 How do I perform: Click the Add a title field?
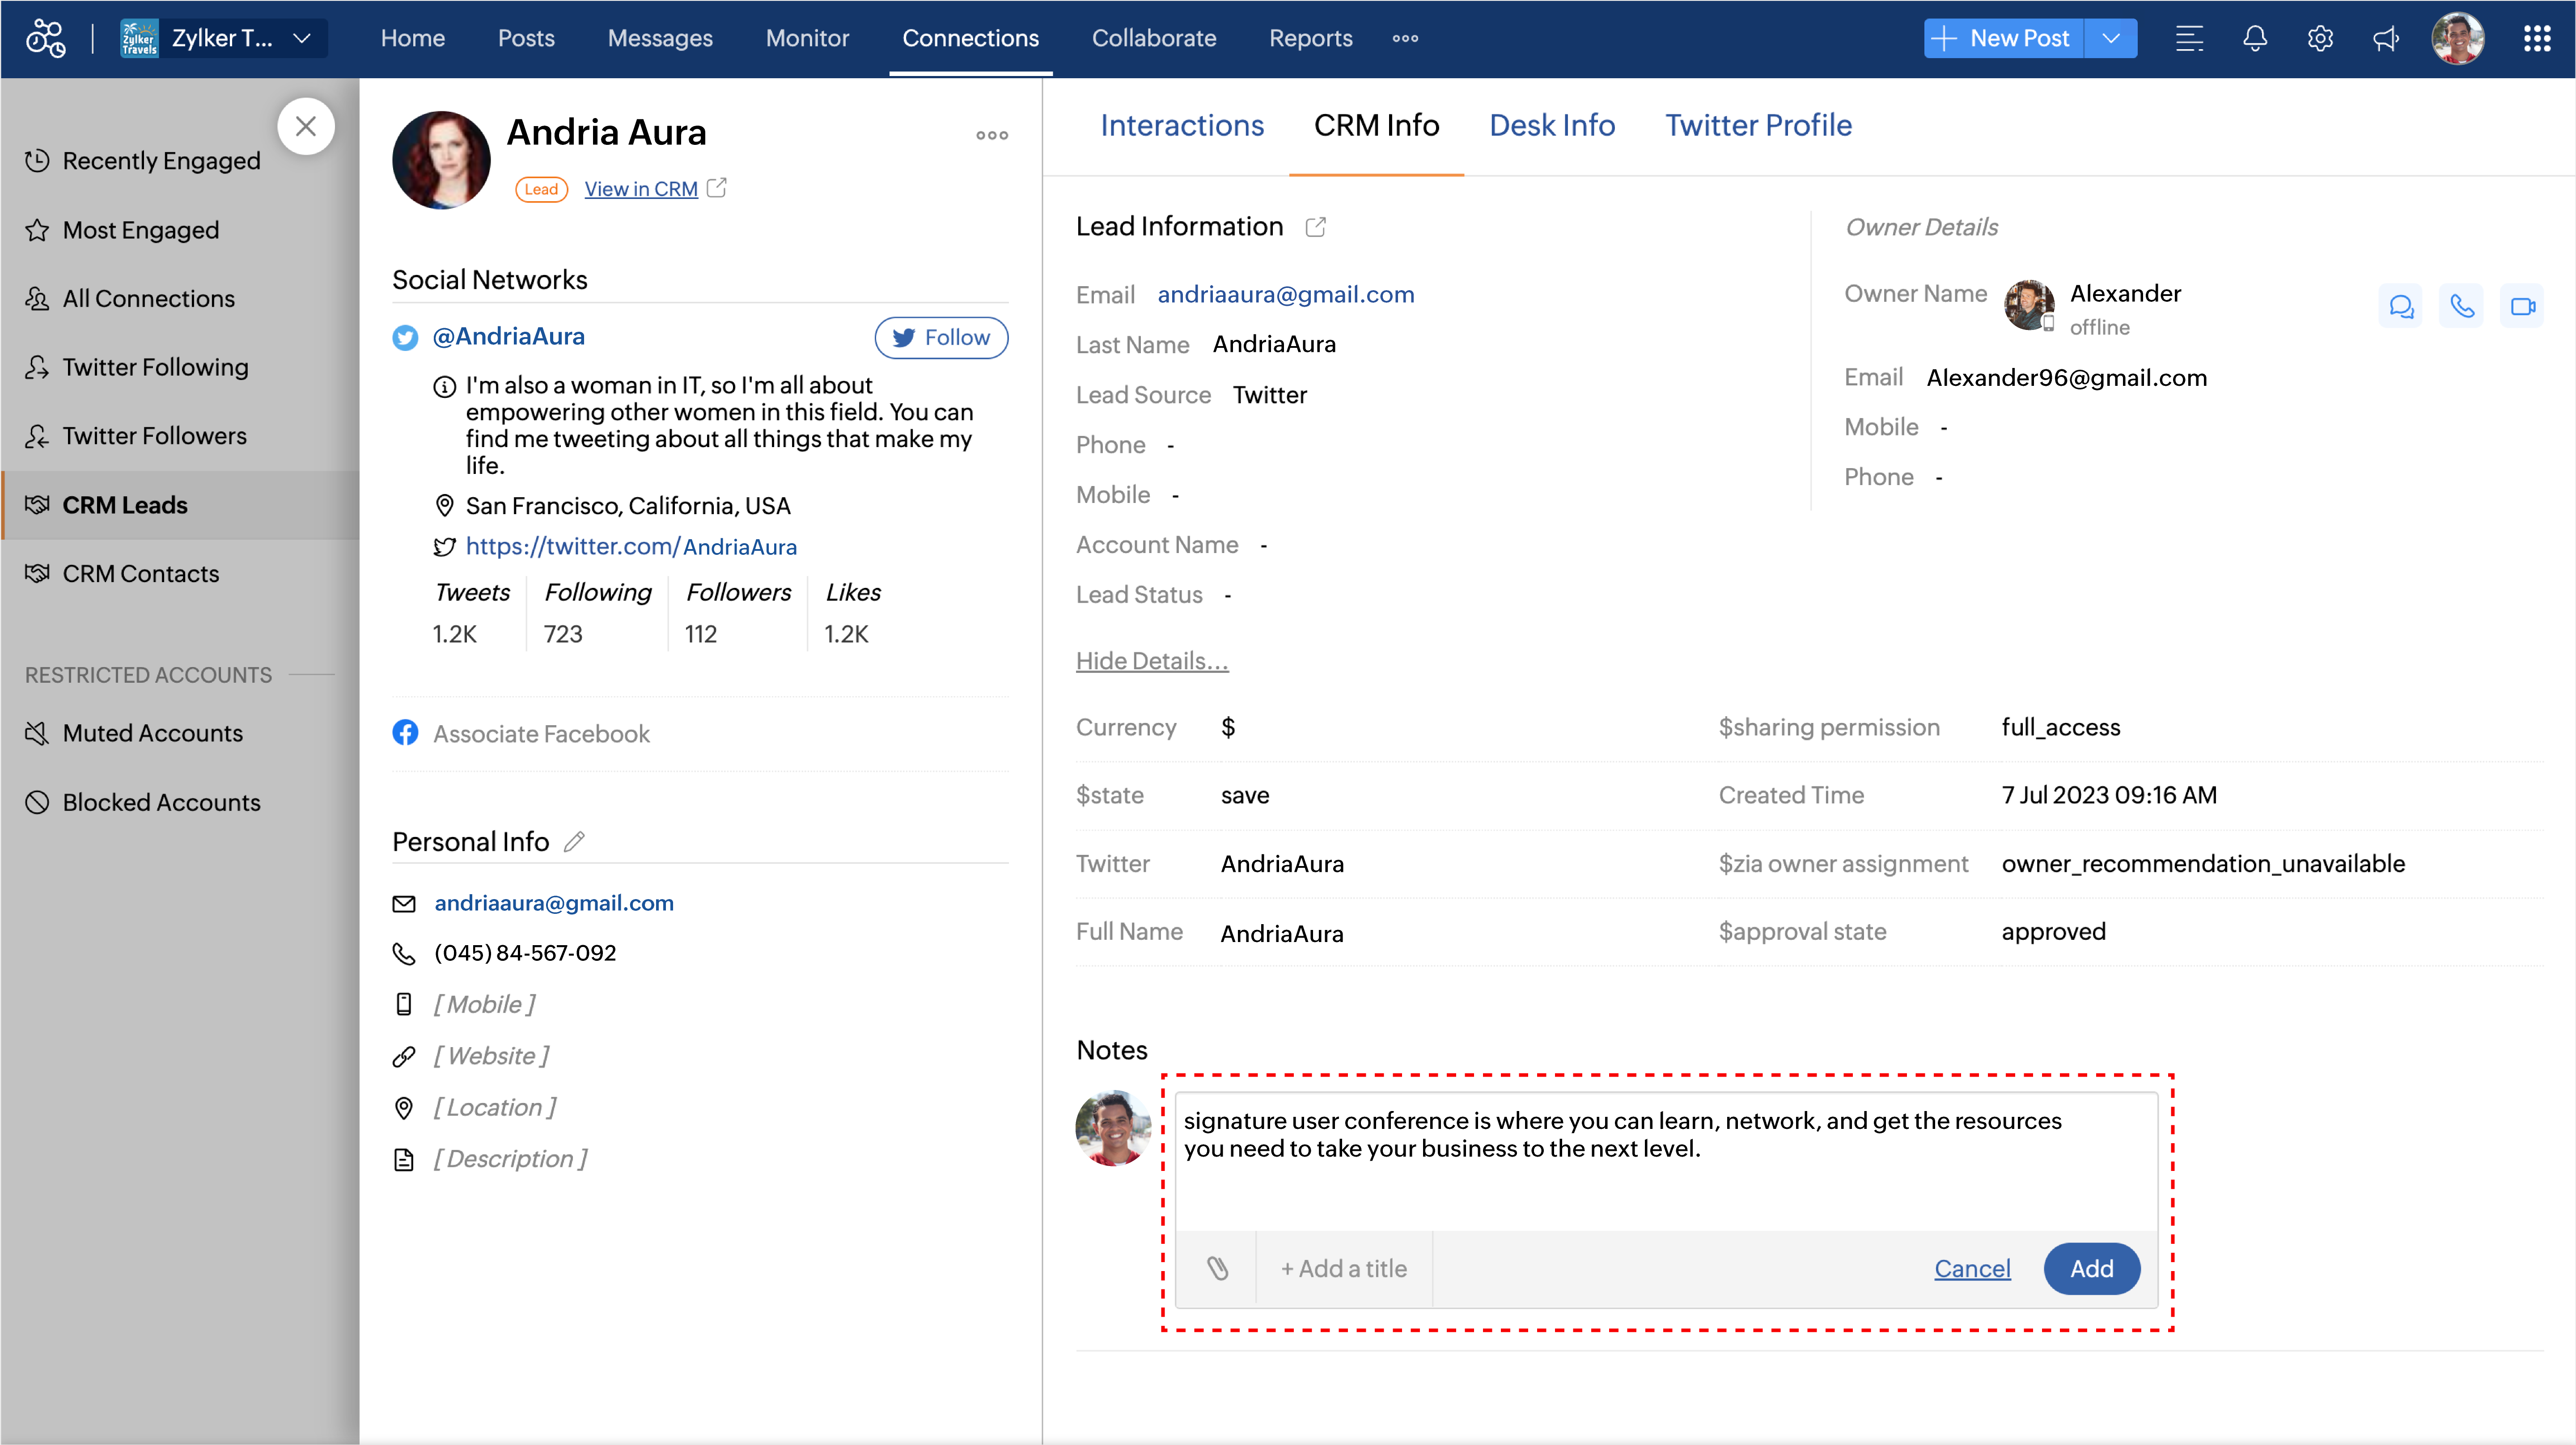[1343, 1268]
